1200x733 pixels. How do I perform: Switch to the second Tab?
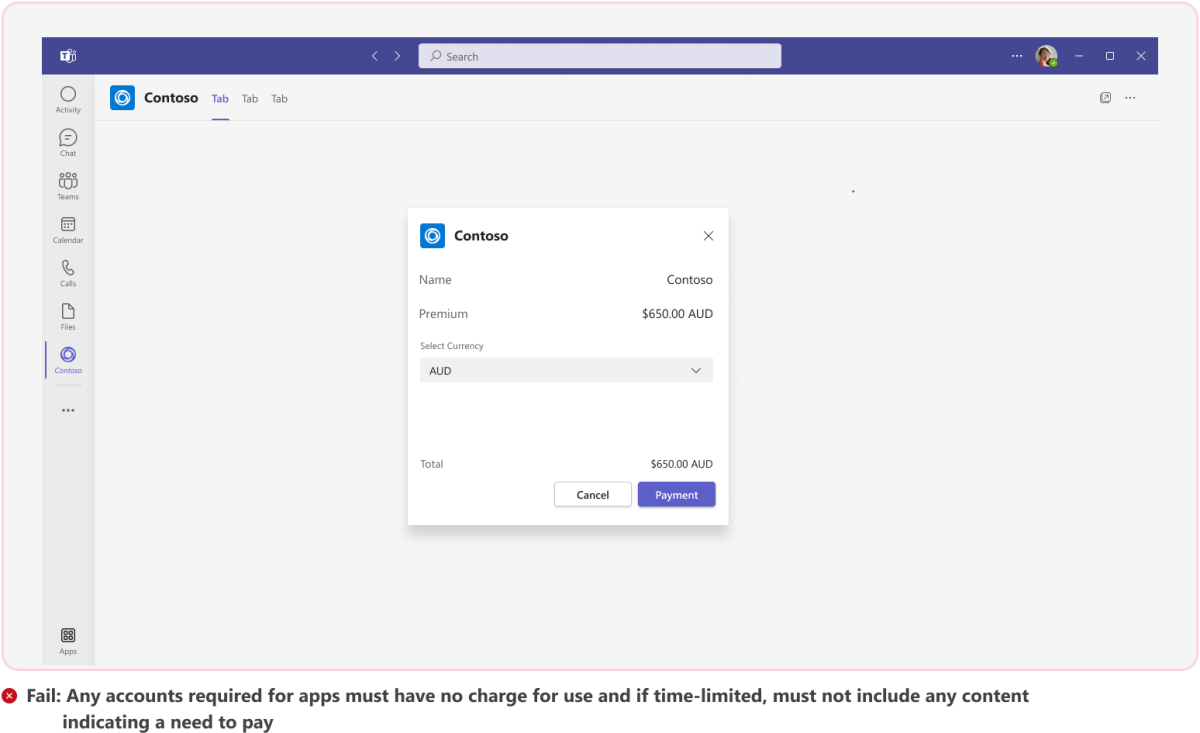[249, 98]
